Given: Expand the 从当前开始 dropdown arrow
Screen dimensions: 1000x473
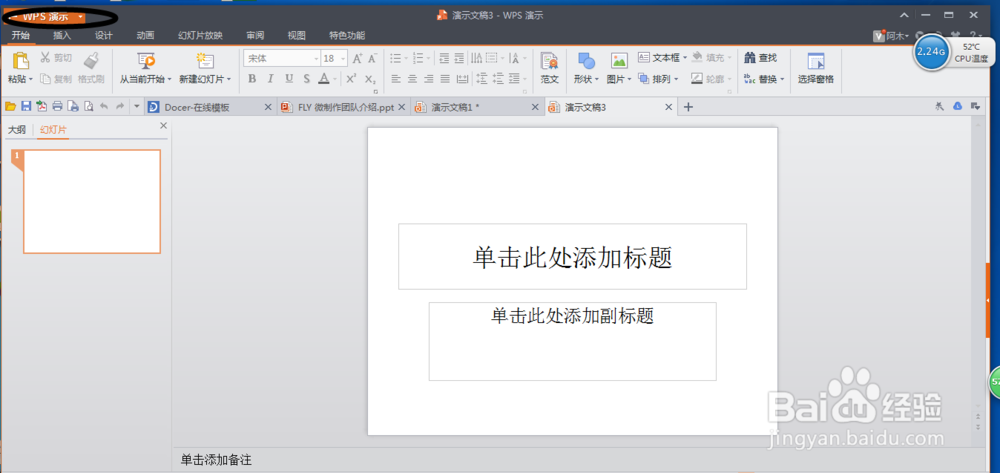Looking at the screenshot, I should (x=170, y=80).
